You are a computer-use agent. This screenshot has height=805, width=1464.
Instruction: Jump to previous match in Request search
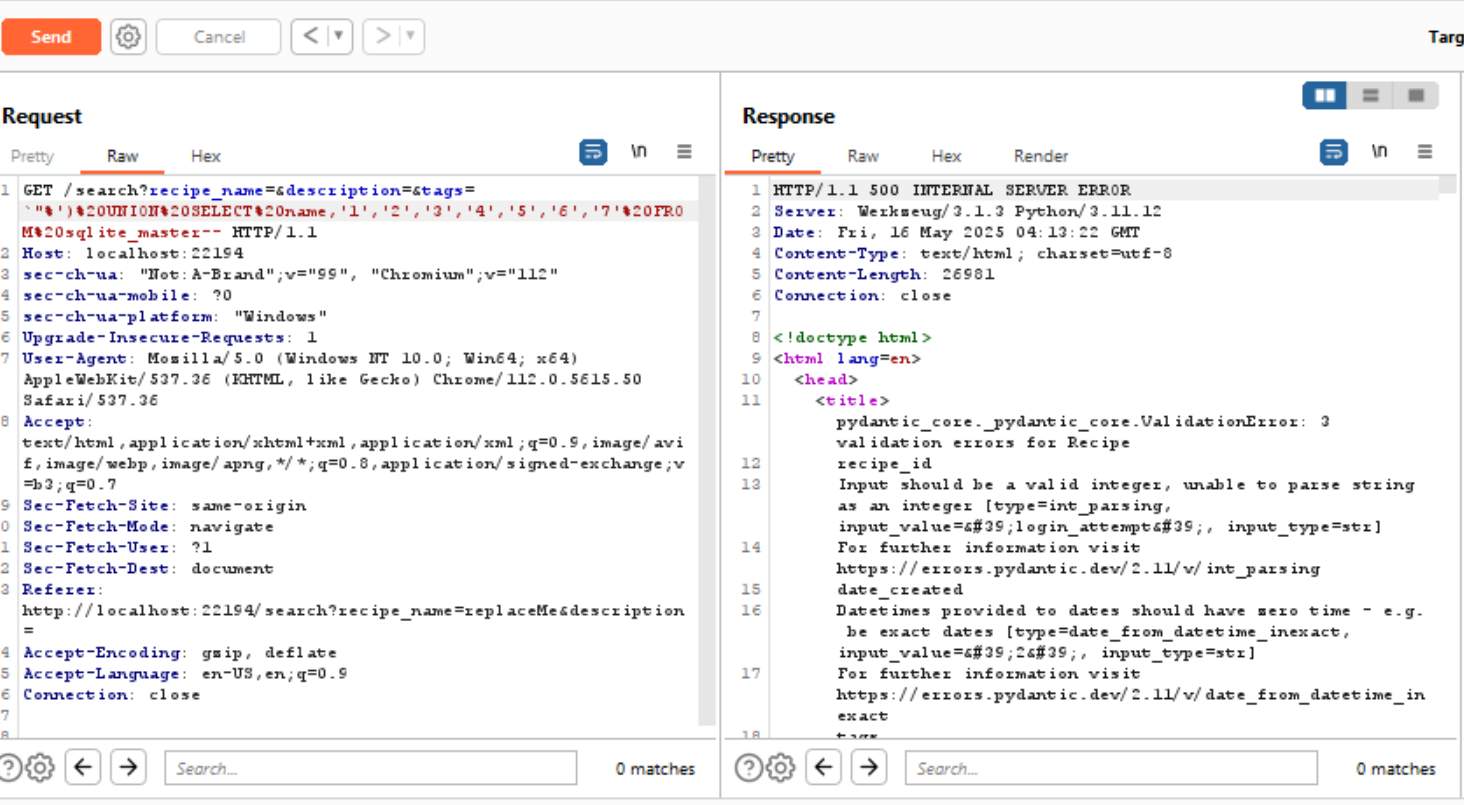(x=82, y=768)
